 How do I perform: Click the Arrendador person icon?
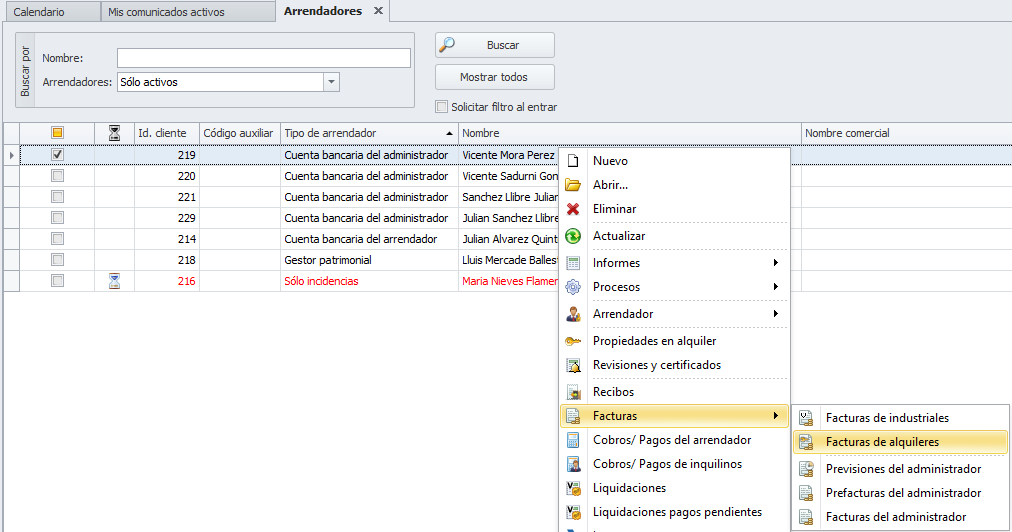572,314
